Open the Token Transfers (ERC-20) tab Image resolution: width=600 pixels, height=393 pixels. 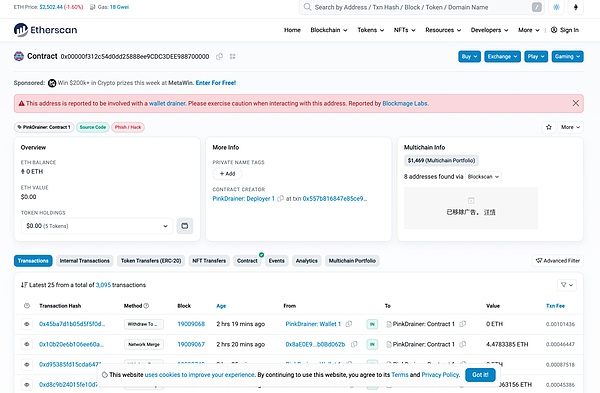(x=151, y=261)
